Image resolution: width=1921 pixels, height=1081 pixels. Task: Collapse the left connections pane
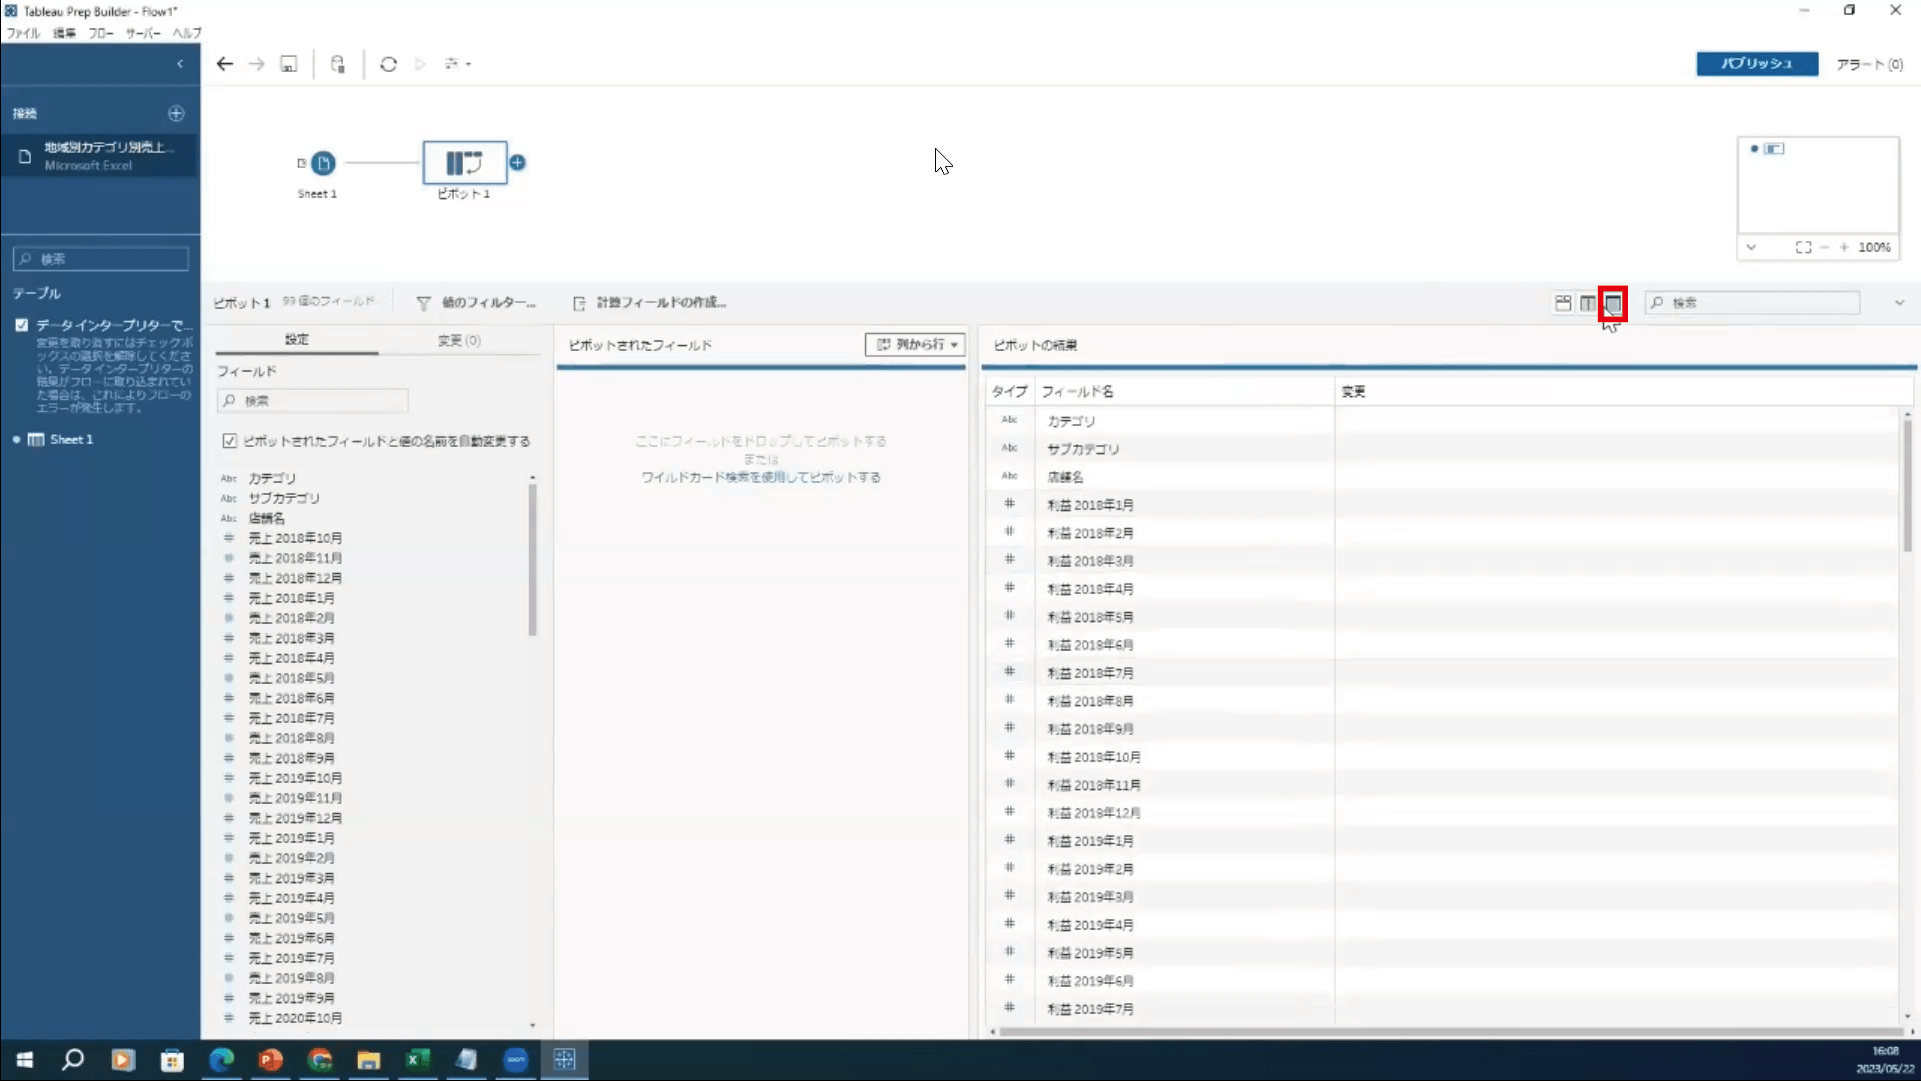coord(180,64)
